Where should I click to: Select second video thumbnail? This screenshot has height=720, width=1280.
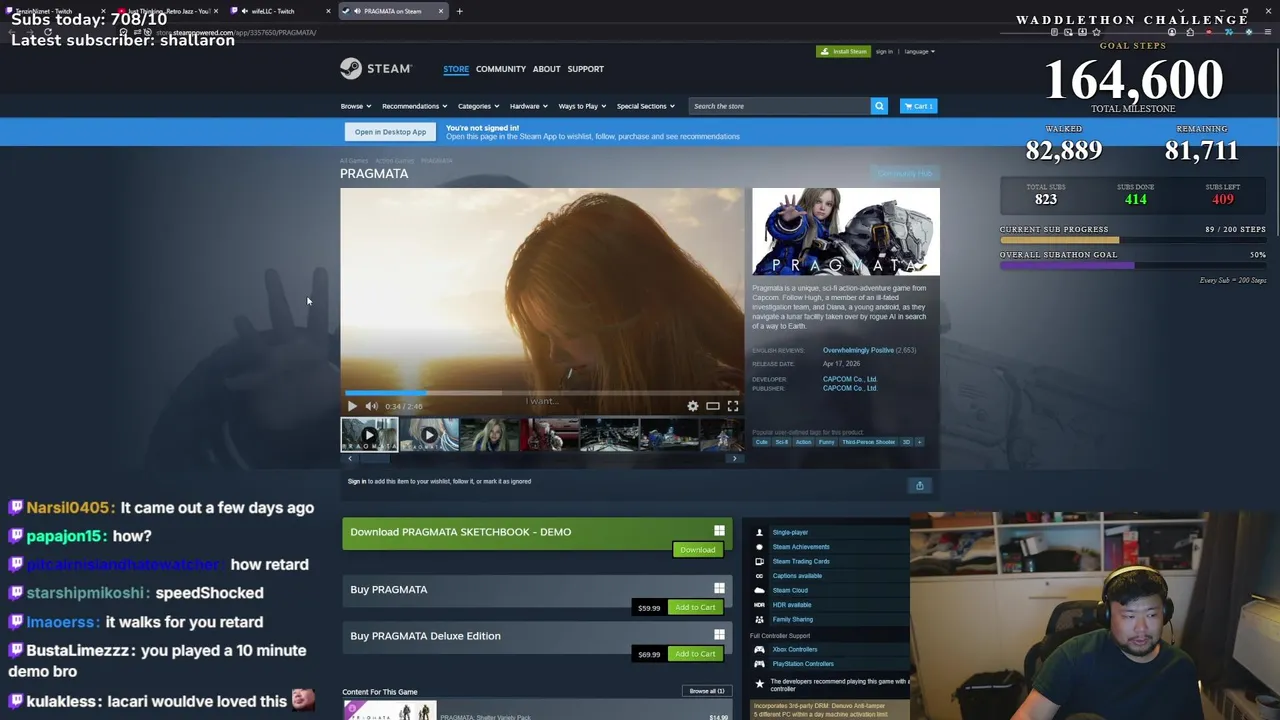429,435
